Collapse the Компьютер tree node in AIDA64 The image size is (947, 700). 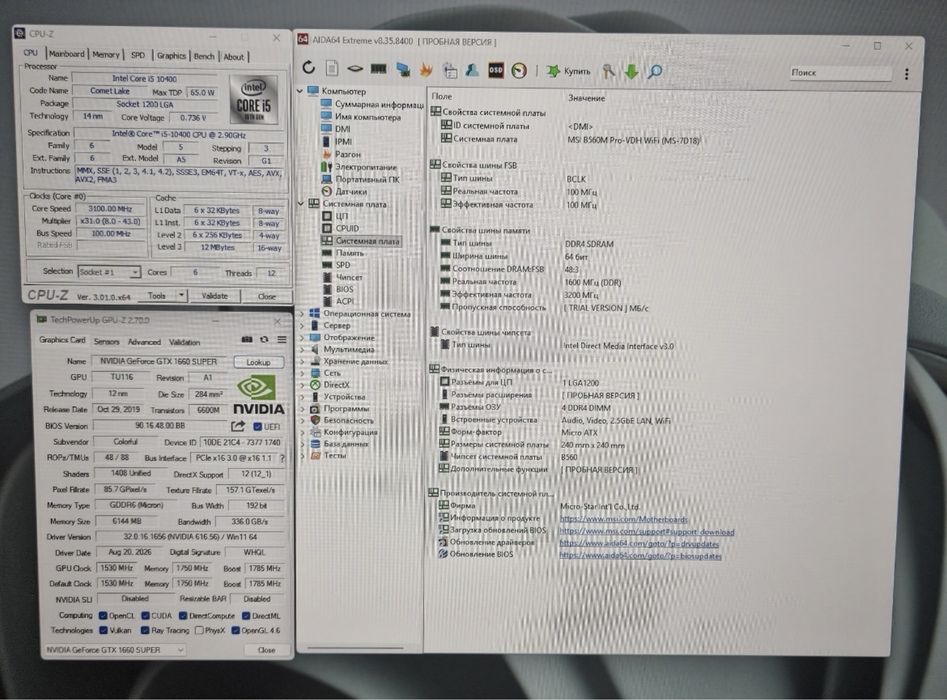point(300,91)
